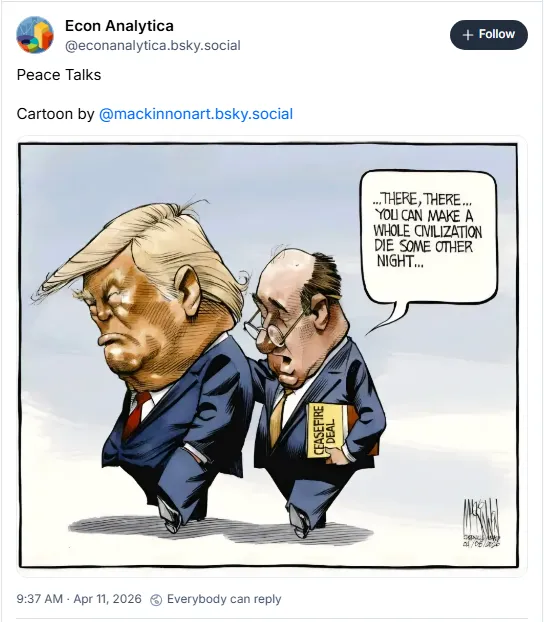The width and height of the screenshot is (544, 622).
Task: Click the yellow tie on right figure
Action: 279,415
